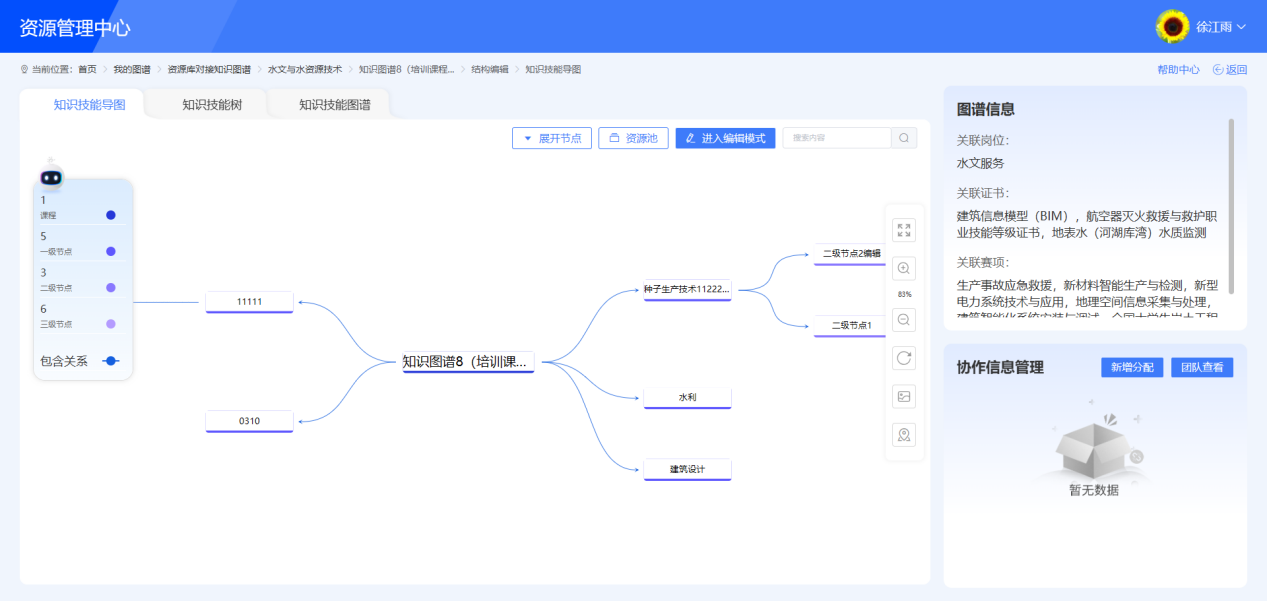The width and height of the screenshot is (1267, 601).
Task: Click the fullscreen expand icon on the canvas toolbar
Action: click(904, 230)
